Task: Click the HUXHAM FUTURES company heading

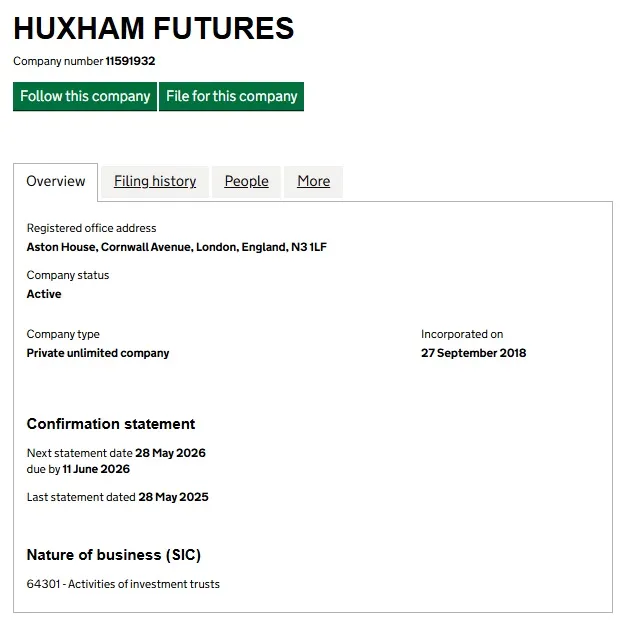Action: [154, 28]
